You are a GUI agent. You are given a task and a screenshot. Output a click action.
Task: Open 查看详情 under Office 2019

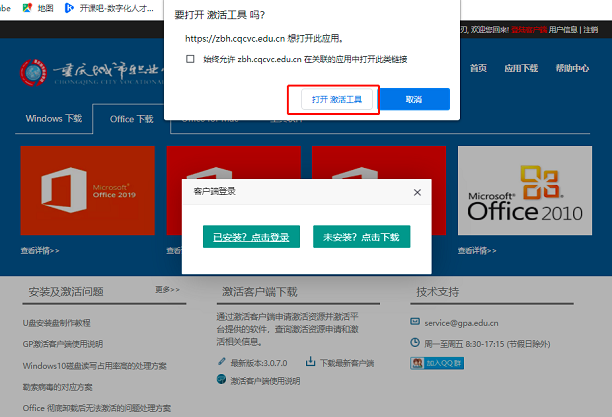coord(40,251)
